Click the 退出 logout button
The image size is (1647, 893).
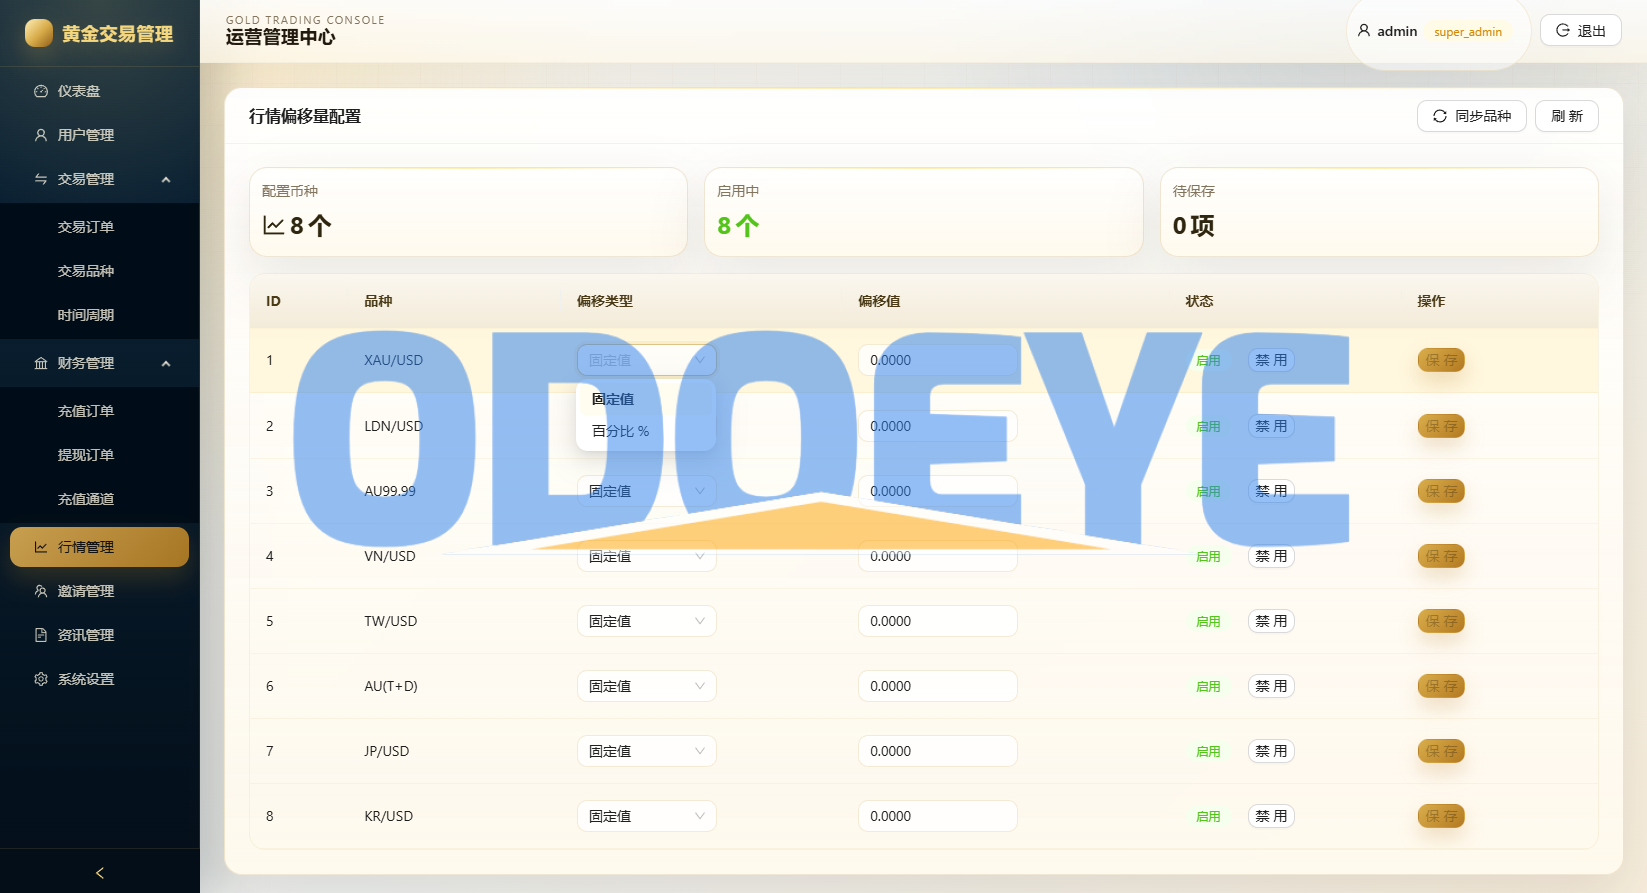(1580, 31)
